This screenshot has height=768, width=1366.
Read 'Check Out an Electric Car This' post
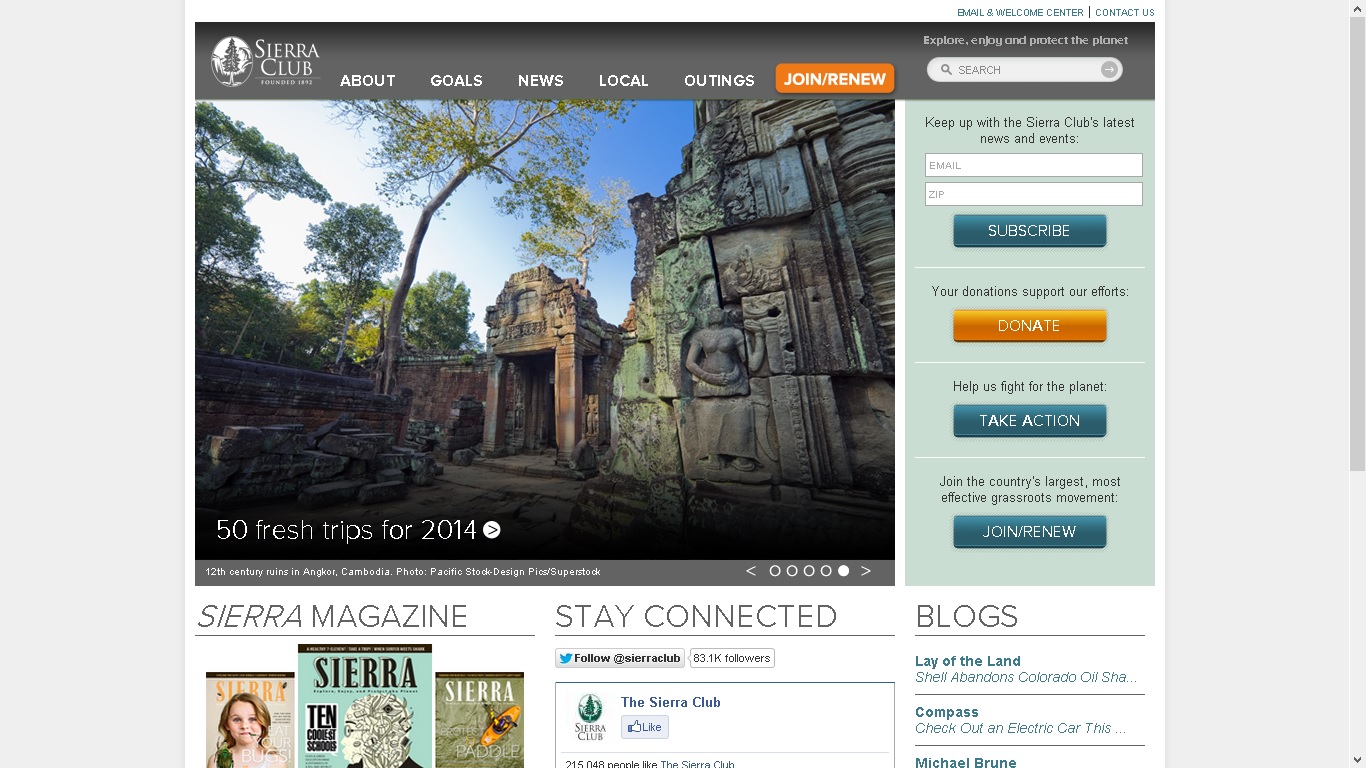click(x=1021, y=728)
